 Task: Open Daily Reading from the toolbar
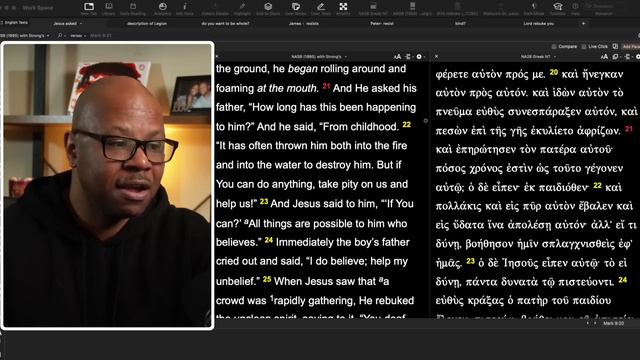pos(133,8)
